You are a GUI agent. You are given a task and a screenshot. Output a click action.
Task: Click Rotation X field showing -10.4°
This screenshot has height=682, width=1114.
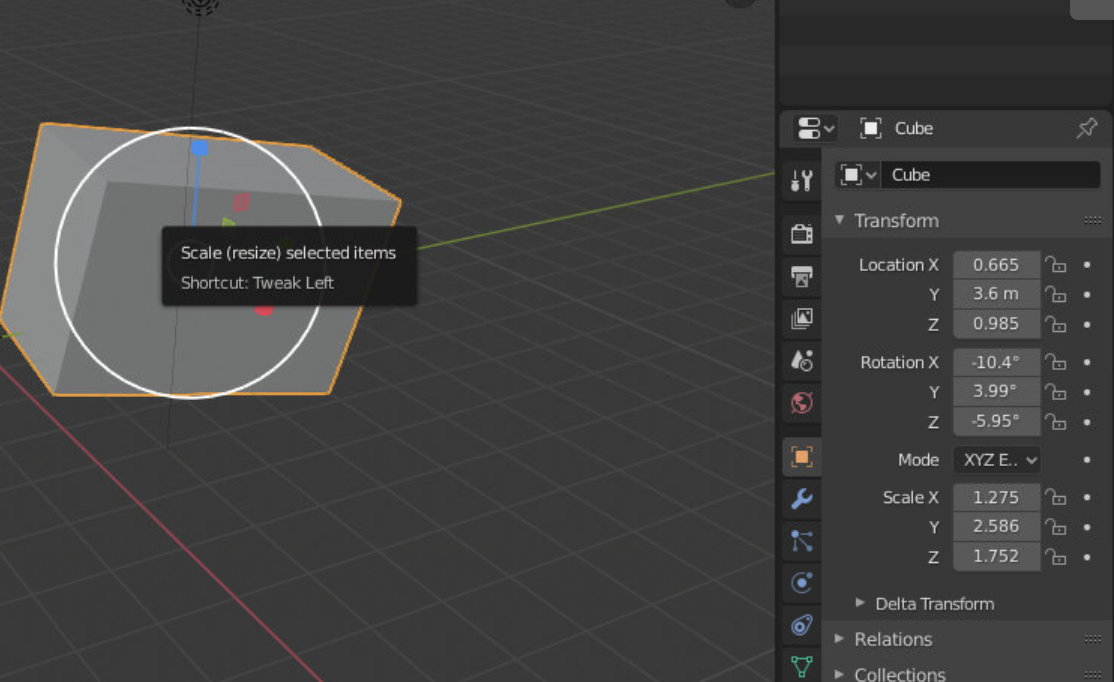[x=997, y=362]
